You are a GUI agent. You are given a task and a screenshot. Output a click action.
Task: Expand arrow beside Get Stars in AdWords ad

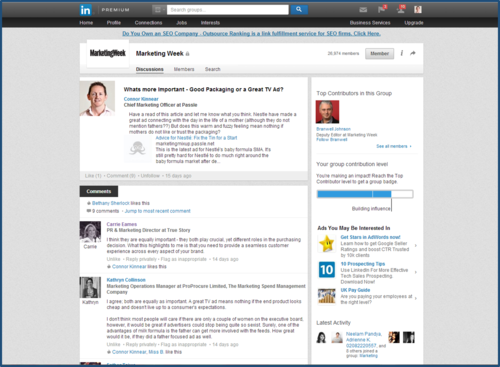click(416, 246)
